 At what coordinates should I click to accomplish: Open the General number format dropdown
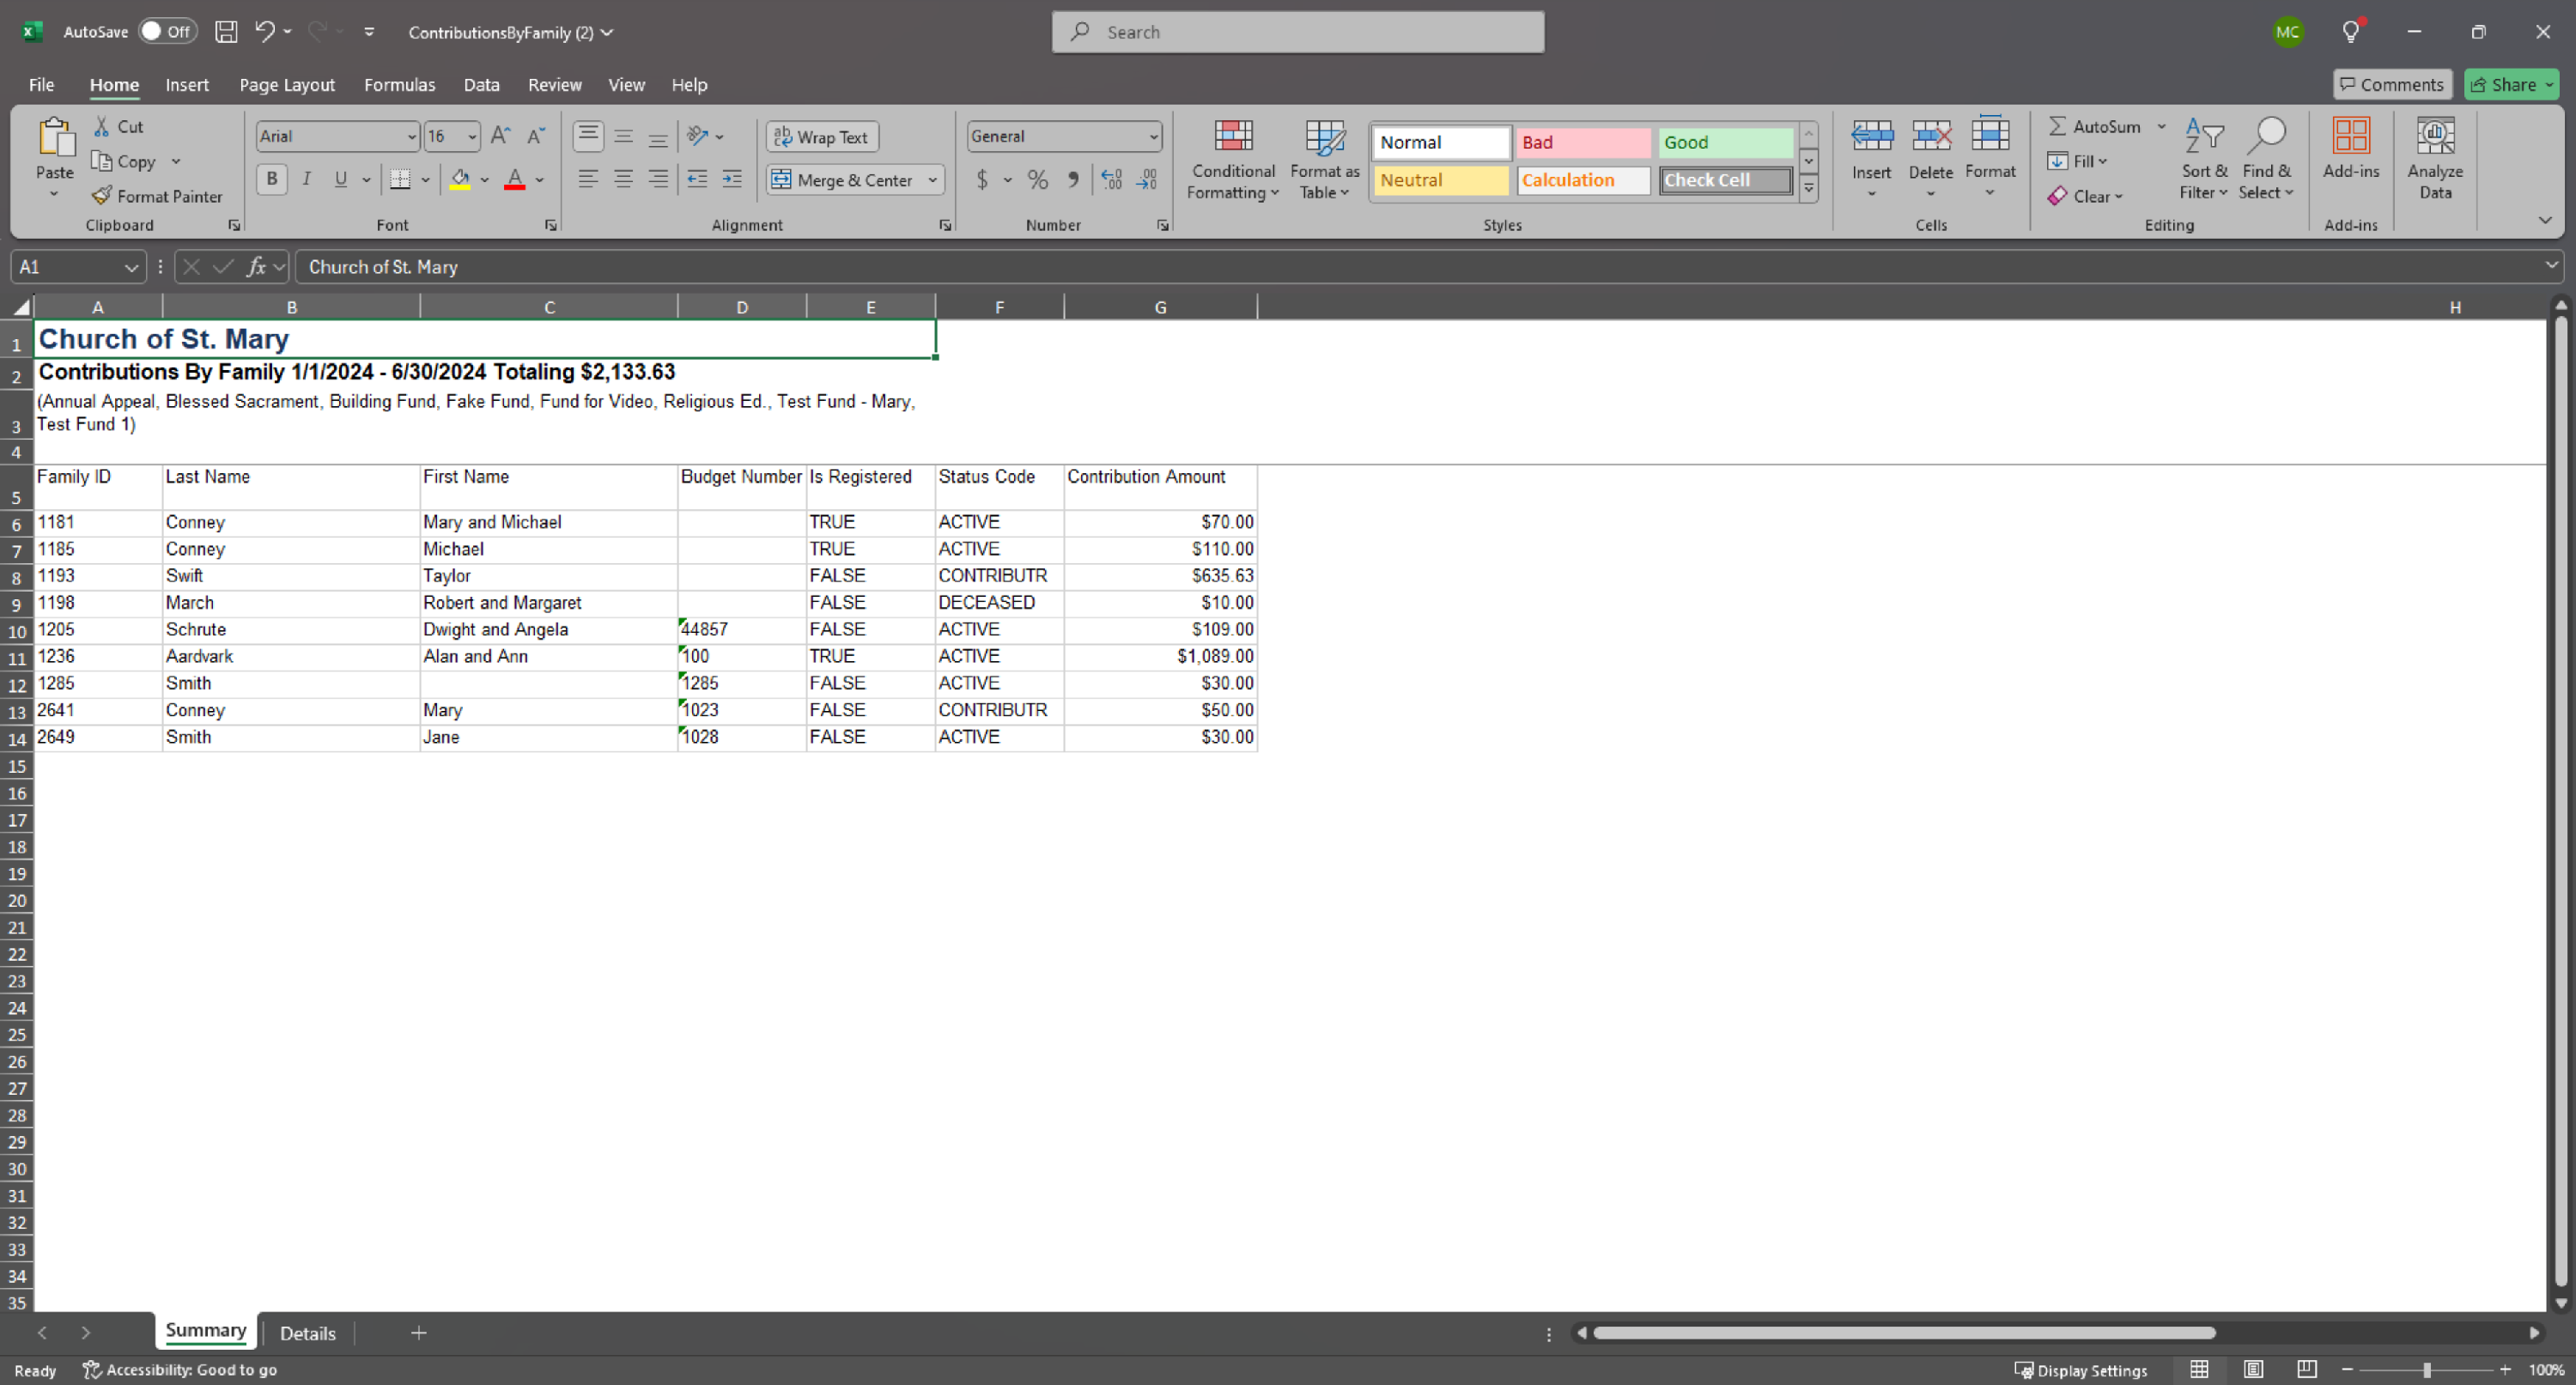(1153, 137)
